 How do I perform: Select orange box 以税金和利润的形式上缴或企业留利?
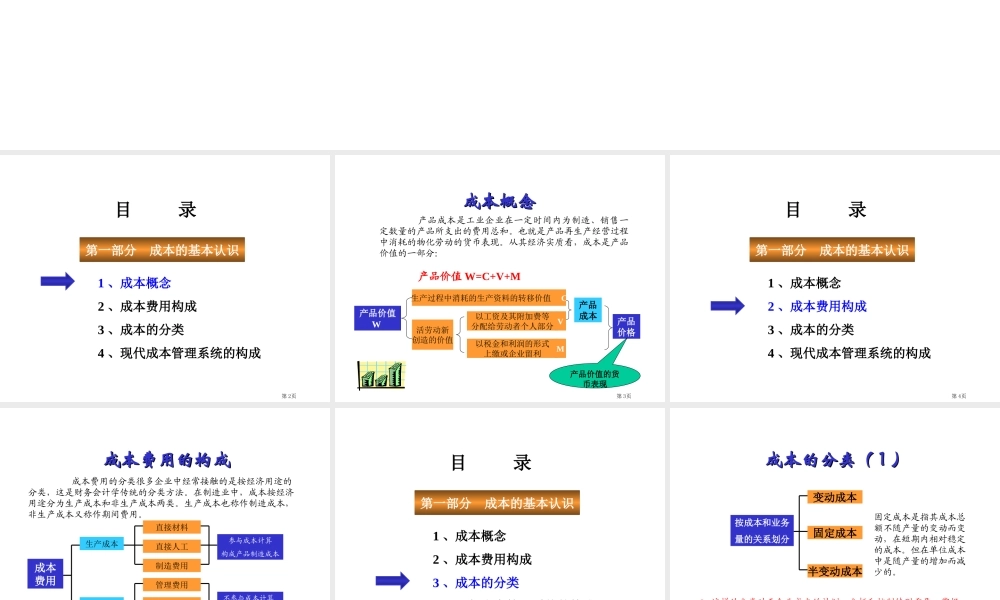[516, 348]
